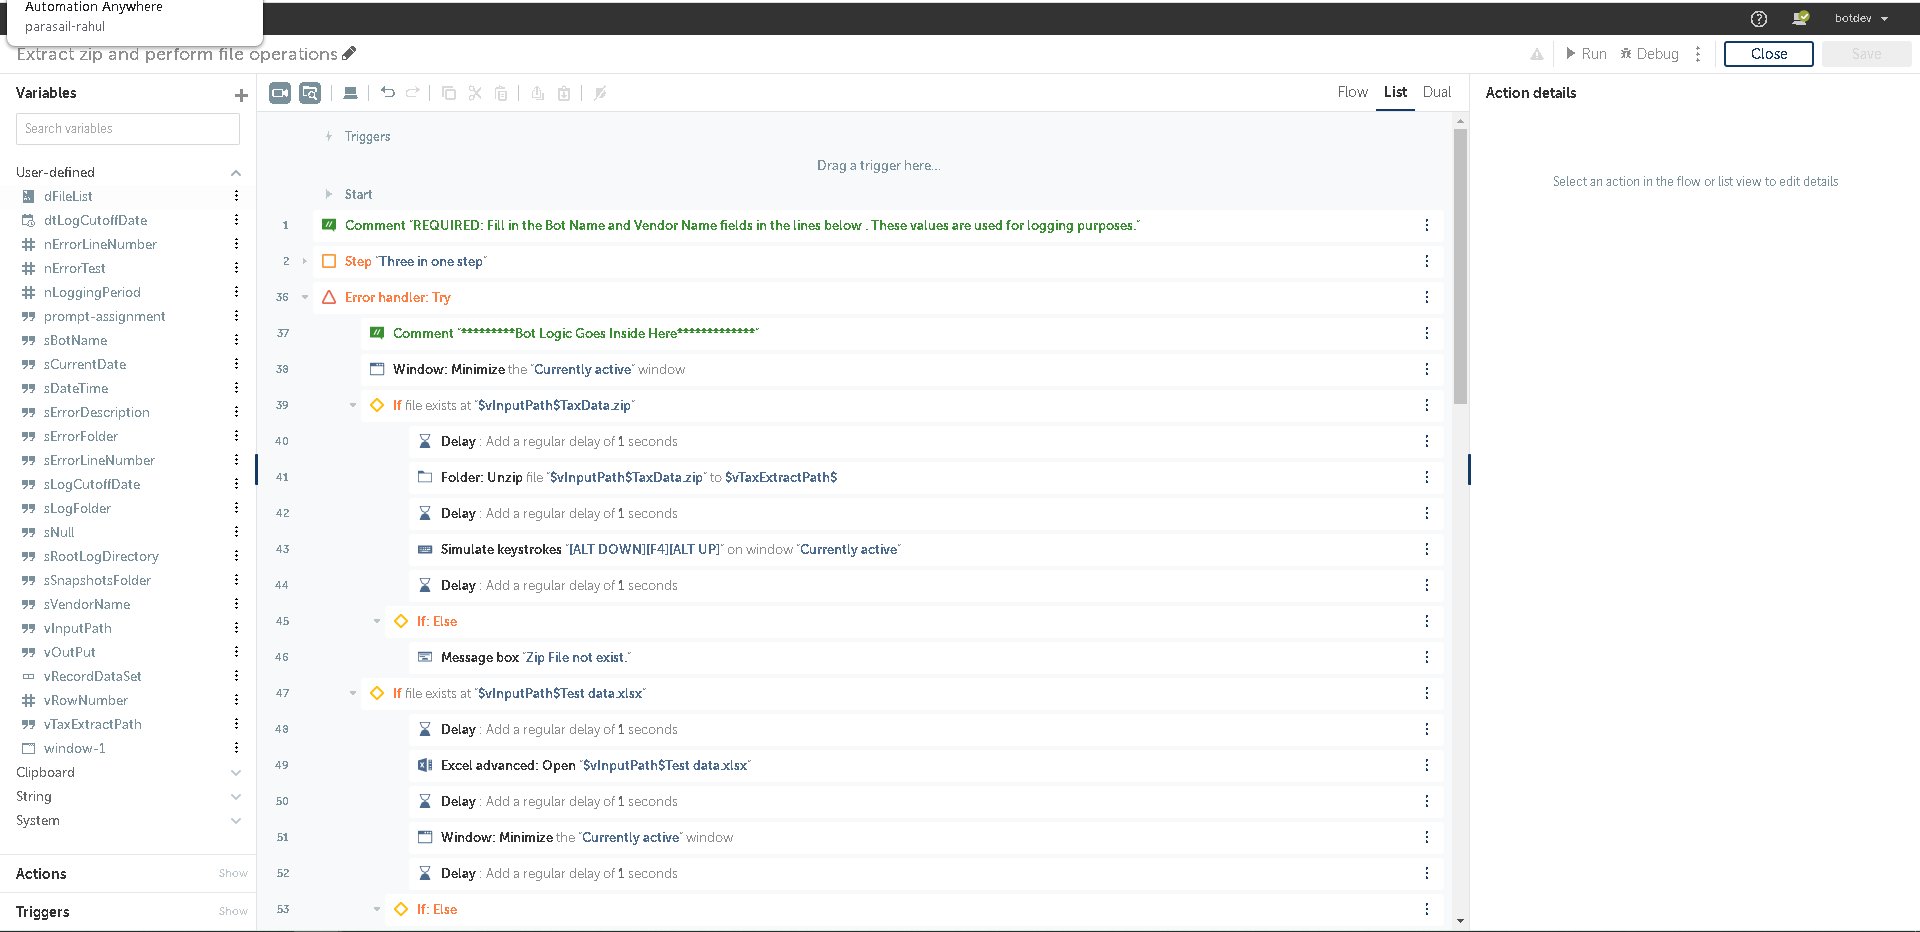Click the laptop device icon in toolbar
The height and width of the screenshot is (932, 1920).
coord(350,93)
